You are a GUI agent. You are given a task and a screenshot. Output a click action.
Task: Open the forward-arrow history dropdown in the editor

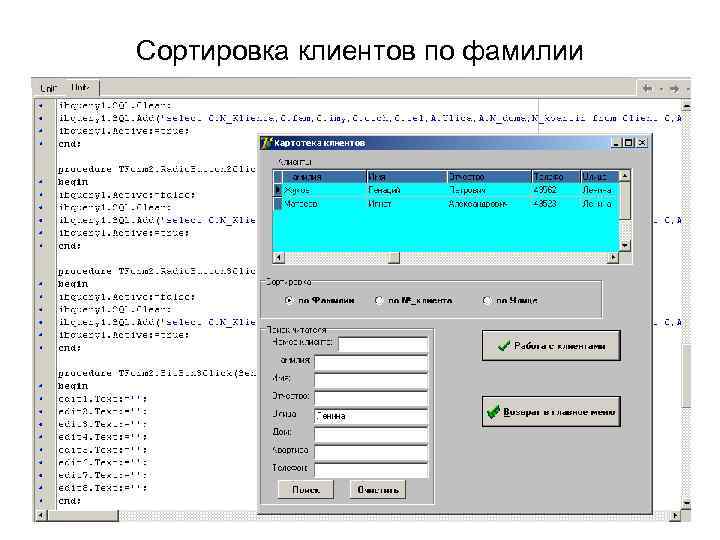pos(687,89)
